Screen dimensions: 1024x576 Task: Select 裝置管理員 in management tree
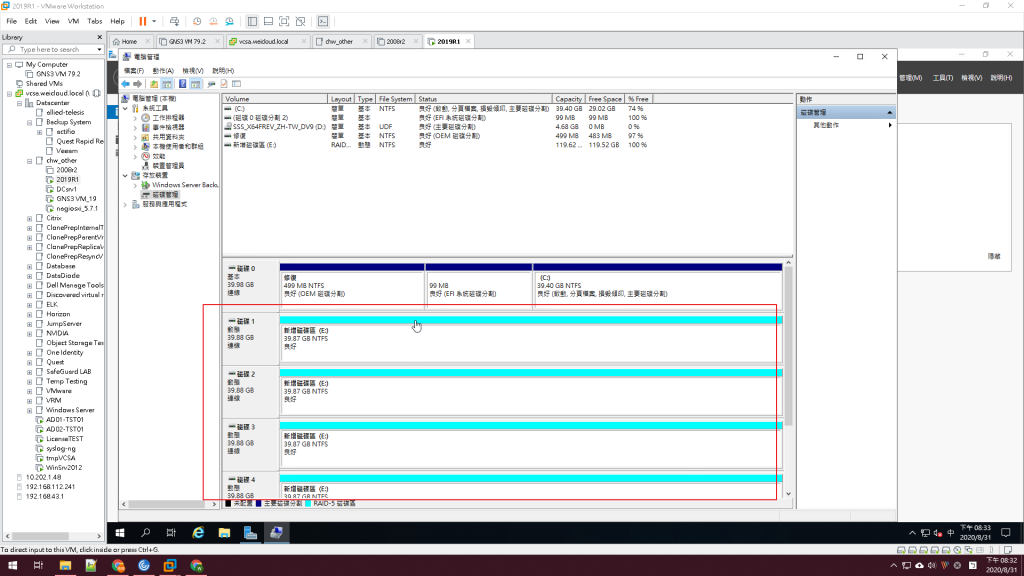point(168,166)
